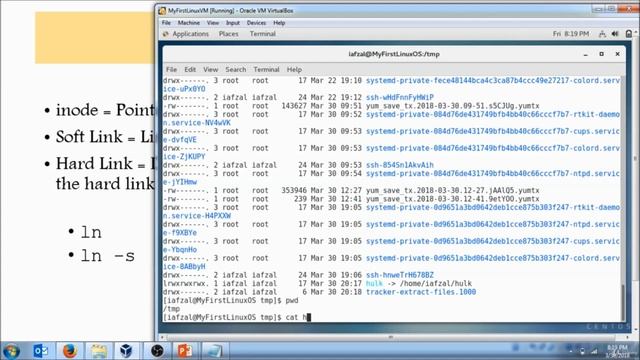Click terminal title iafzal@MyFirstLinuxOS:/tmp

pyautogui.click(x=394, y=54)
